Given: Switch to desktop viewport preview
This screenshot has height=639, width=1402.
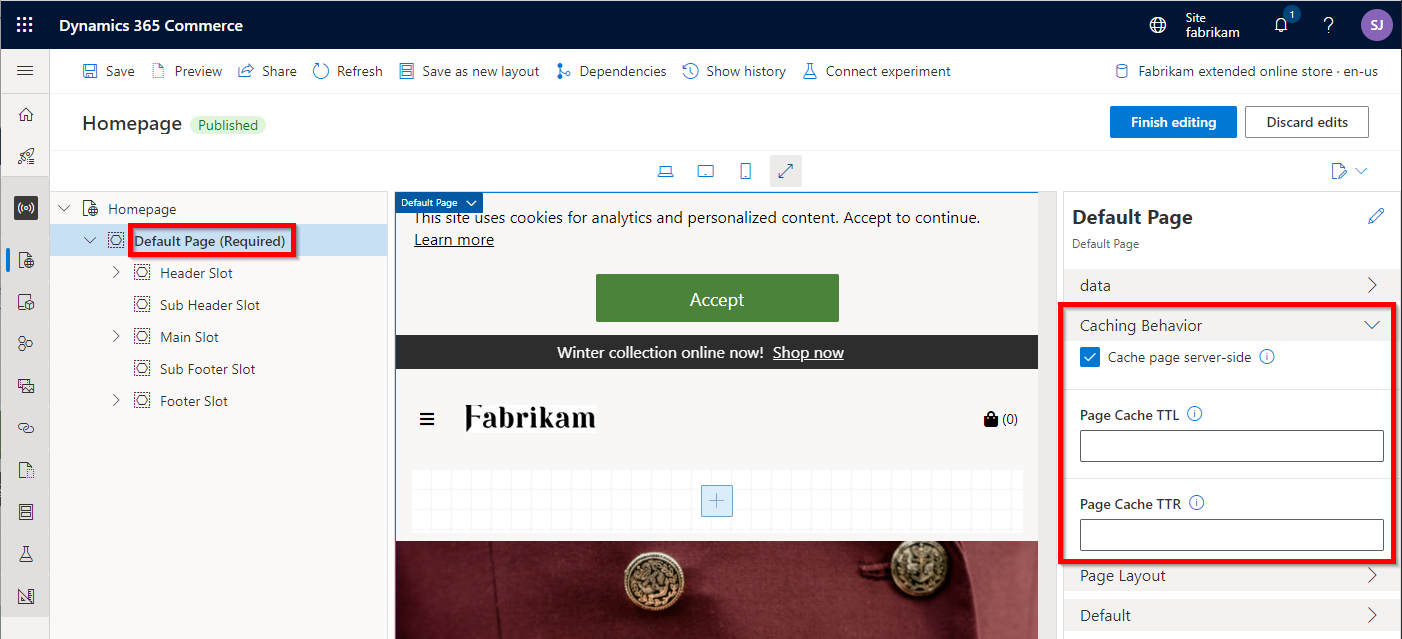Looking at the screenshot, I should coord(665,171).
